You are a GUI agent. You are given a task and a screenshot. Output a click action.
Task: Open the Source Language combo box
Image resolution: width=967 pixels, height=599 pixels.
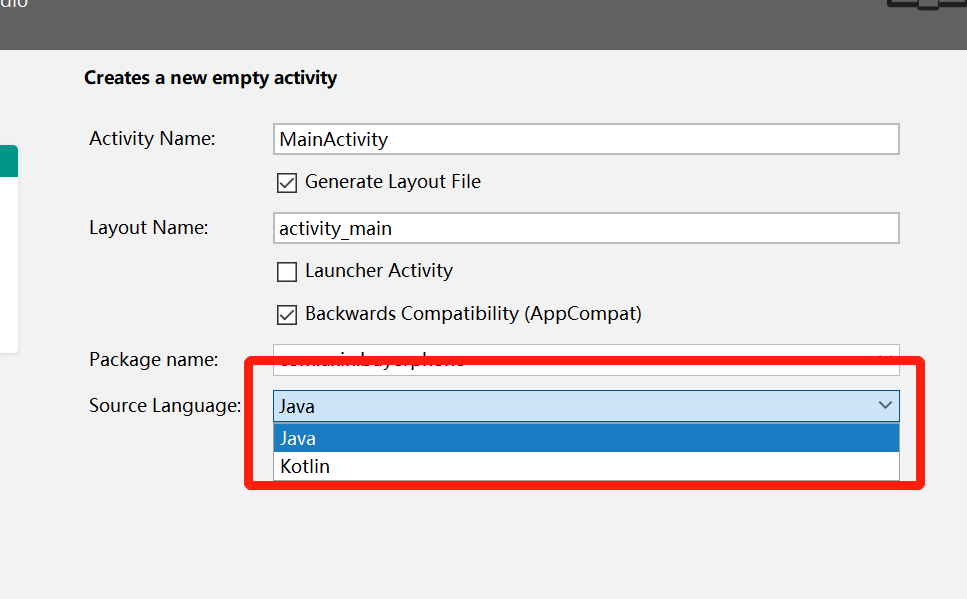(586, 406)
